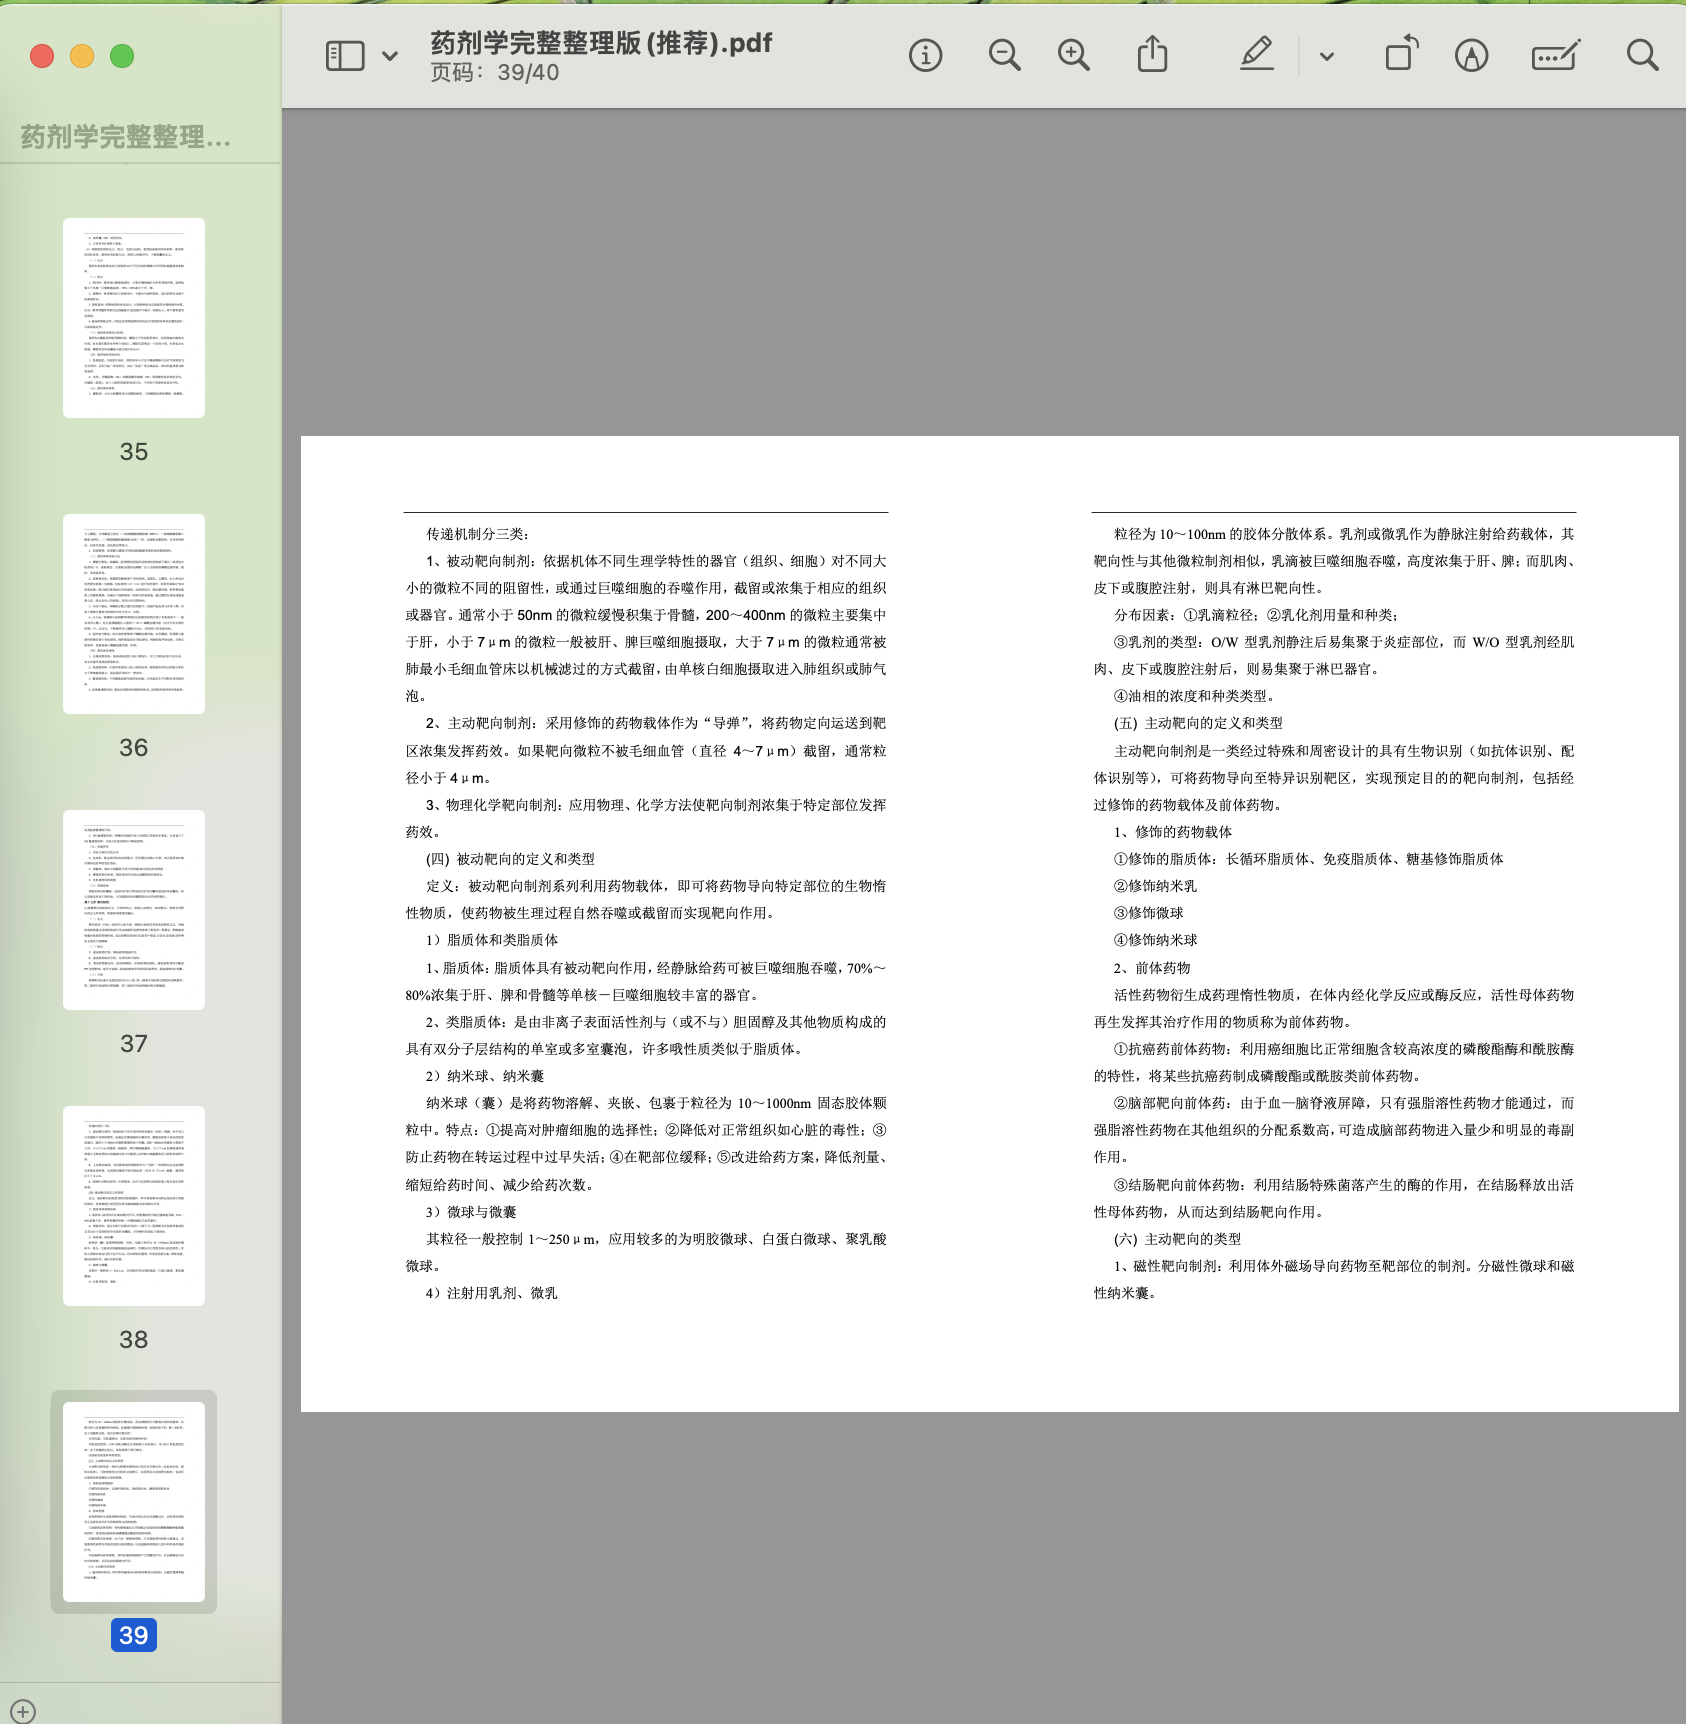Open the Share menu icon
This screenshot has width=1686, height=1724.
tap(1152, 55)
